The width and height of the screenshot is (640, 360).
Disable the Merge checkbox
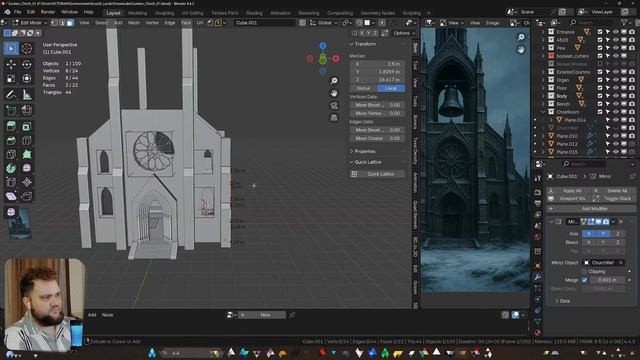584,280
